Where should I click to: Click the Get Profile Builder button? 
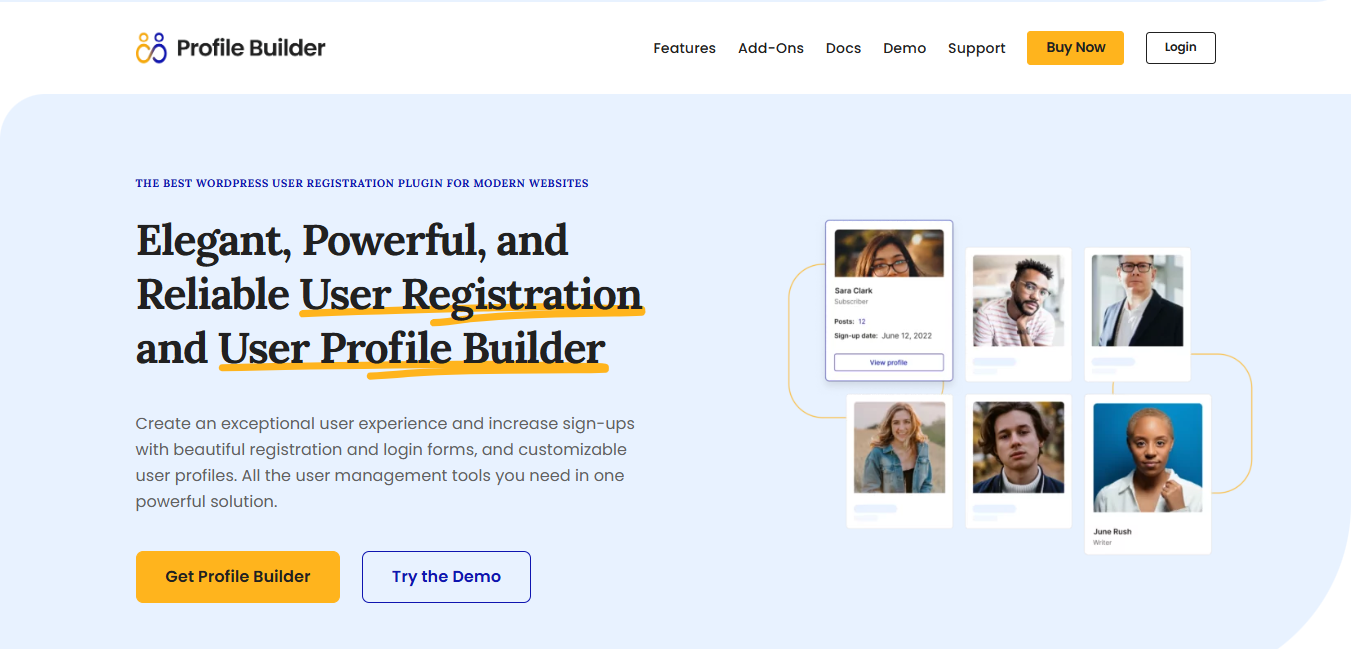click(x=238, y=577)
